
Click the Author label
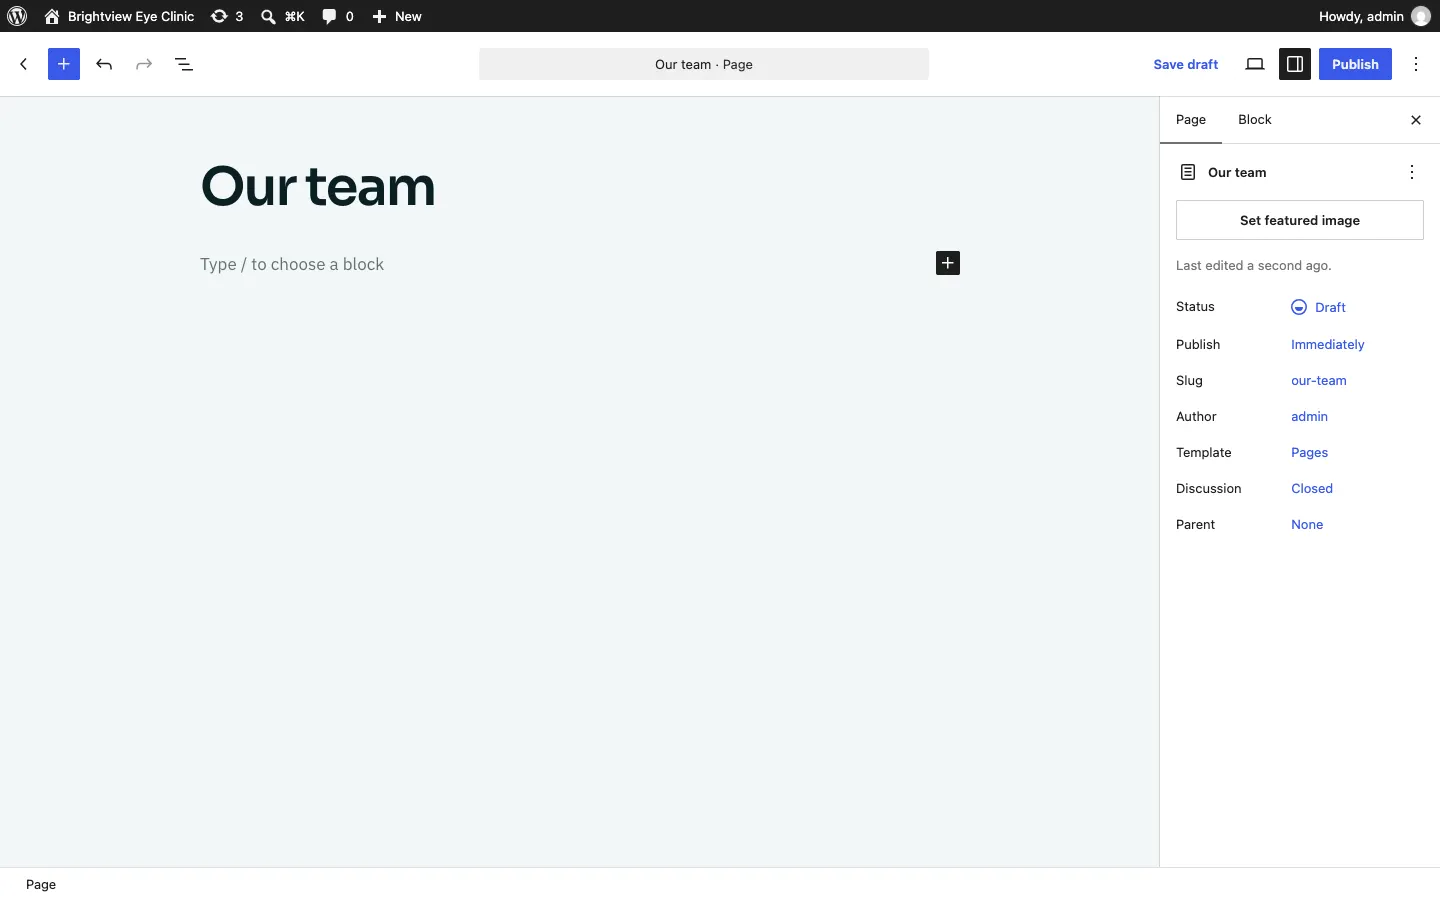[1197, 417]
